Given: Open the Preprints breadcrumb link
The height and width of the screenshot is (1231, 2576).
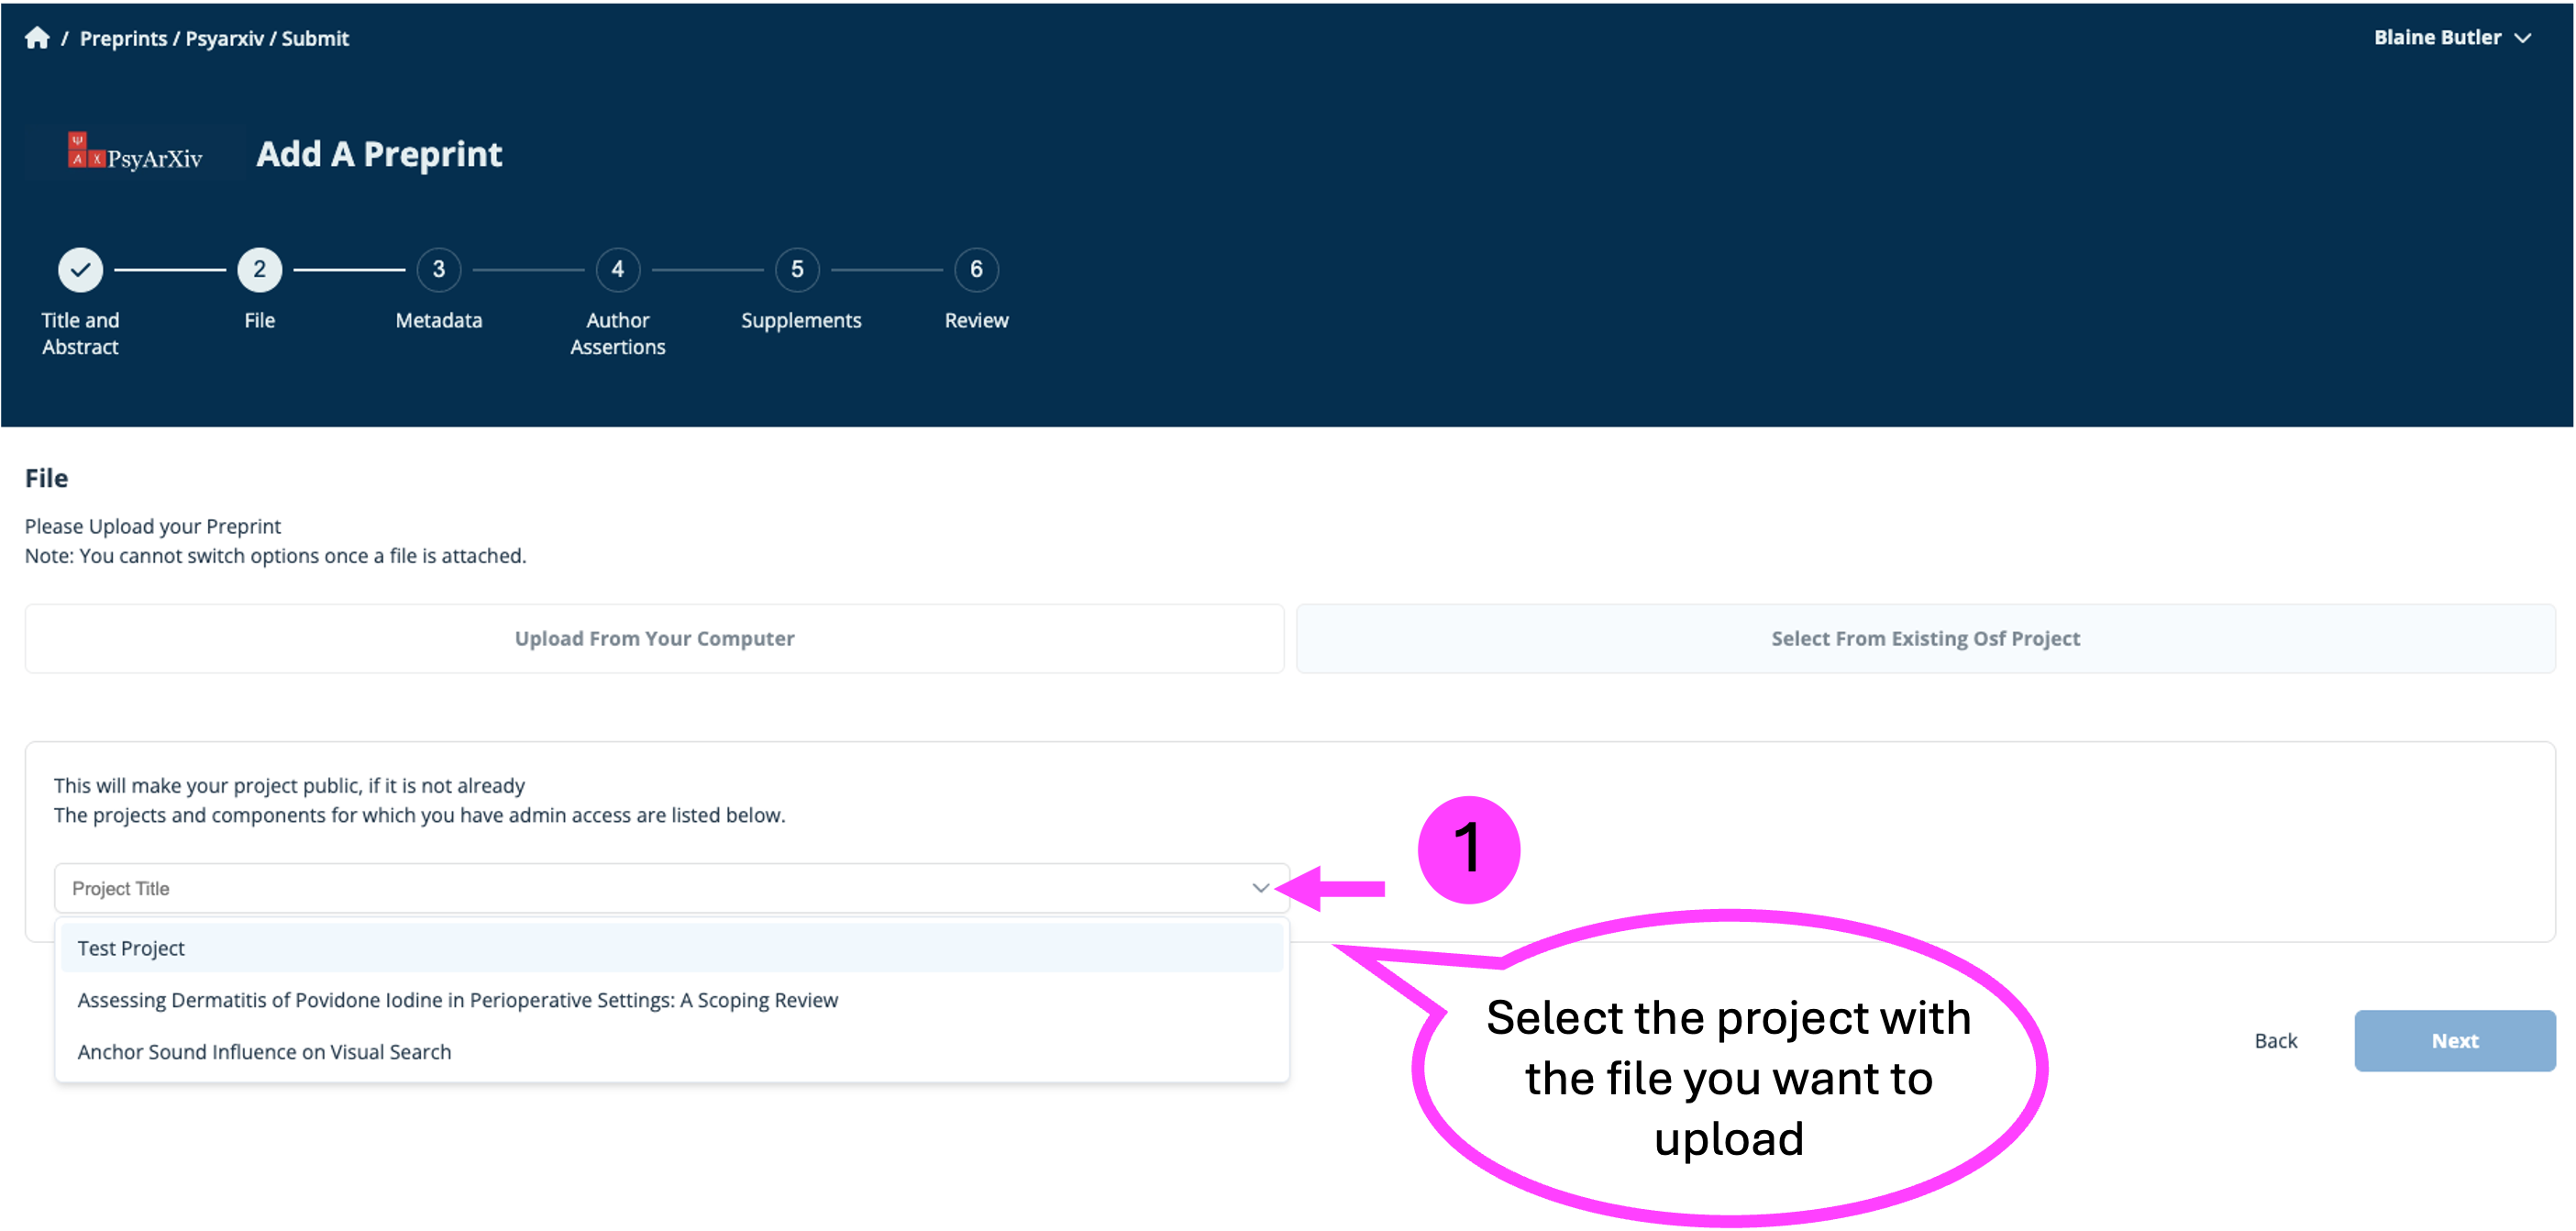Looking at the screenshot, I should point(123,38).
